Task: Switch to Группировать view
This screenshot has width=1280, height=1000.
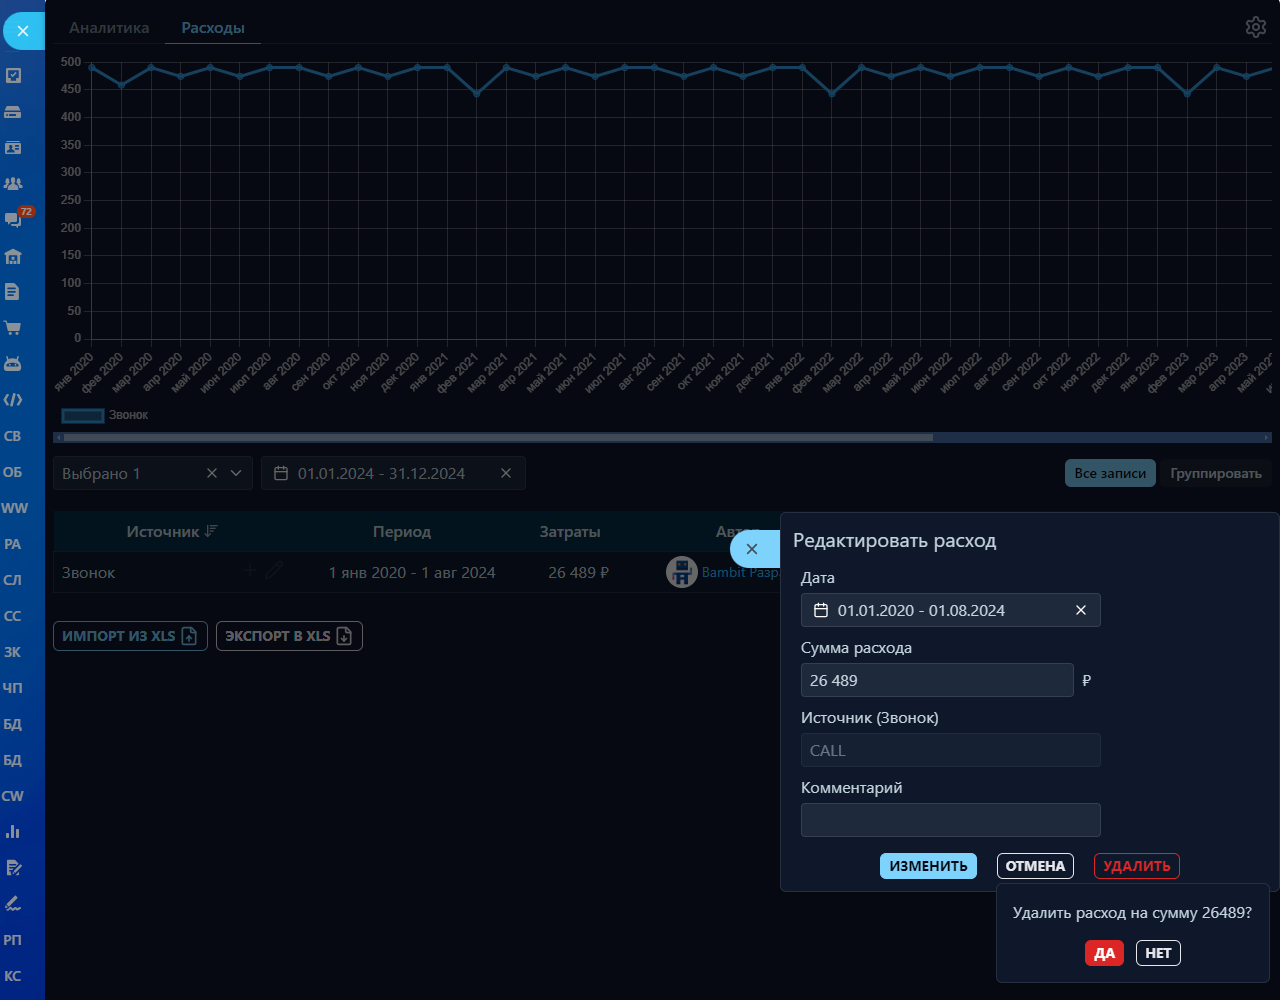Action: pos(1216,473)
